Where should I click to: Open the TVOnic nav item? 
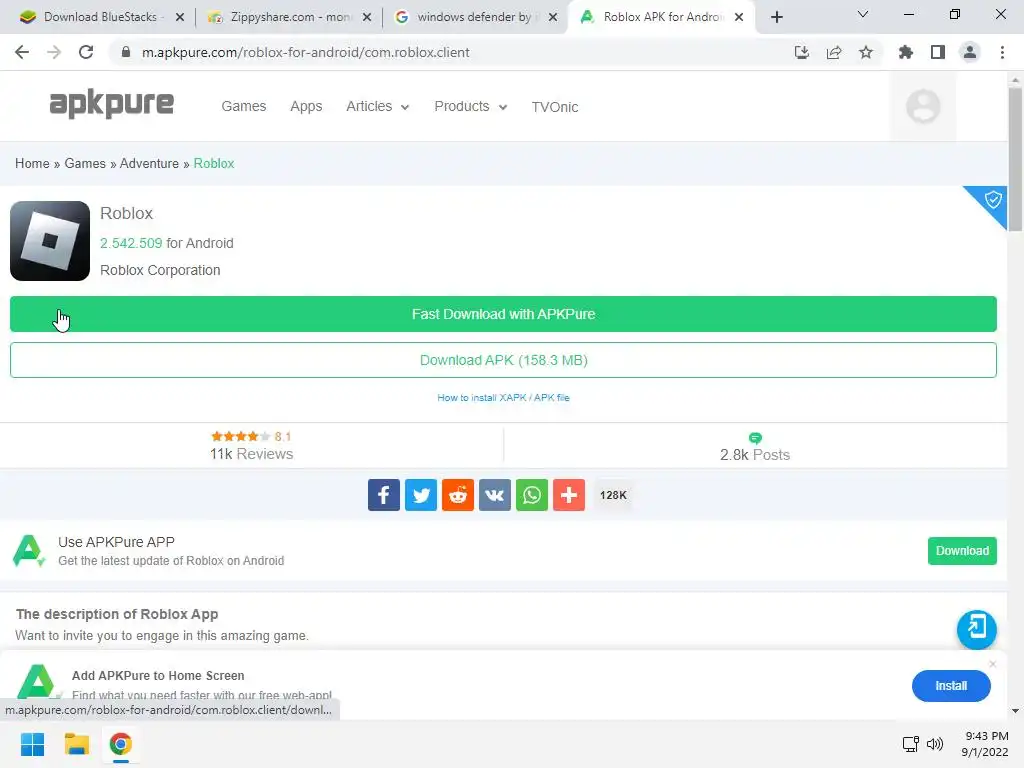point(554,106)
